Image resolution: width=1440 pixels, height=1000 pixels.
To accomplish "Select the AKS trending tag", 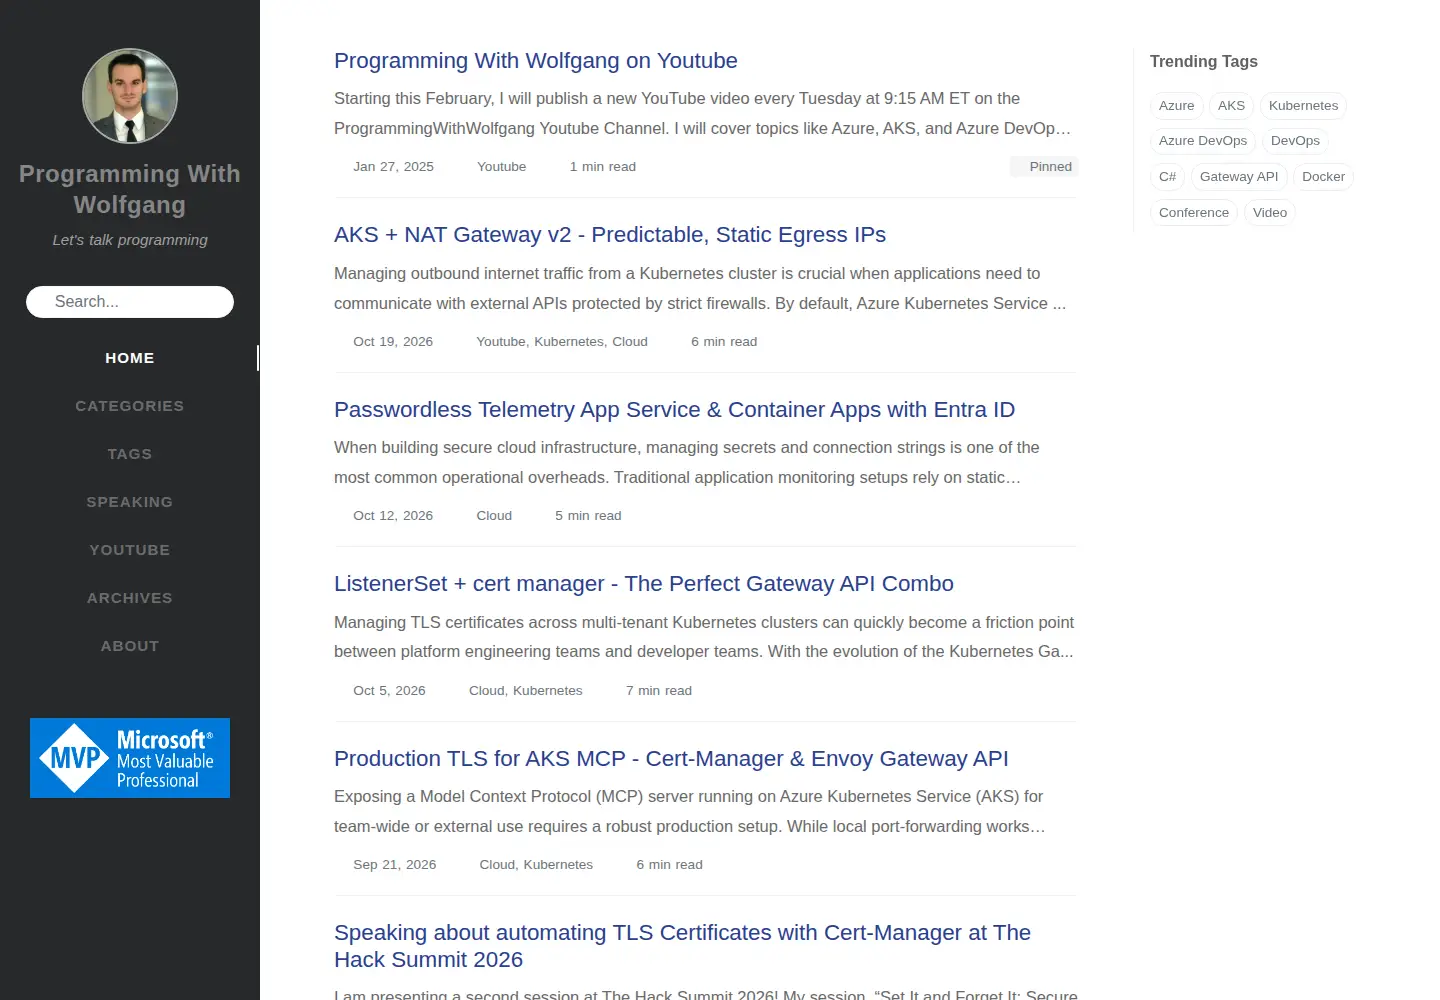I will [x=1231, y=106].
